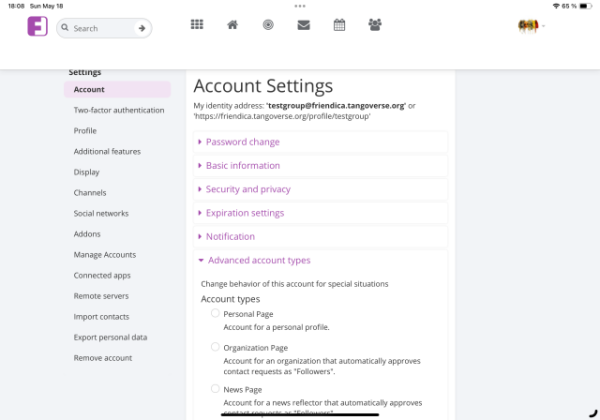This screenshot has width=600, height=420.
Task: Open private messages envelope icon
Action: coord(303,25)
